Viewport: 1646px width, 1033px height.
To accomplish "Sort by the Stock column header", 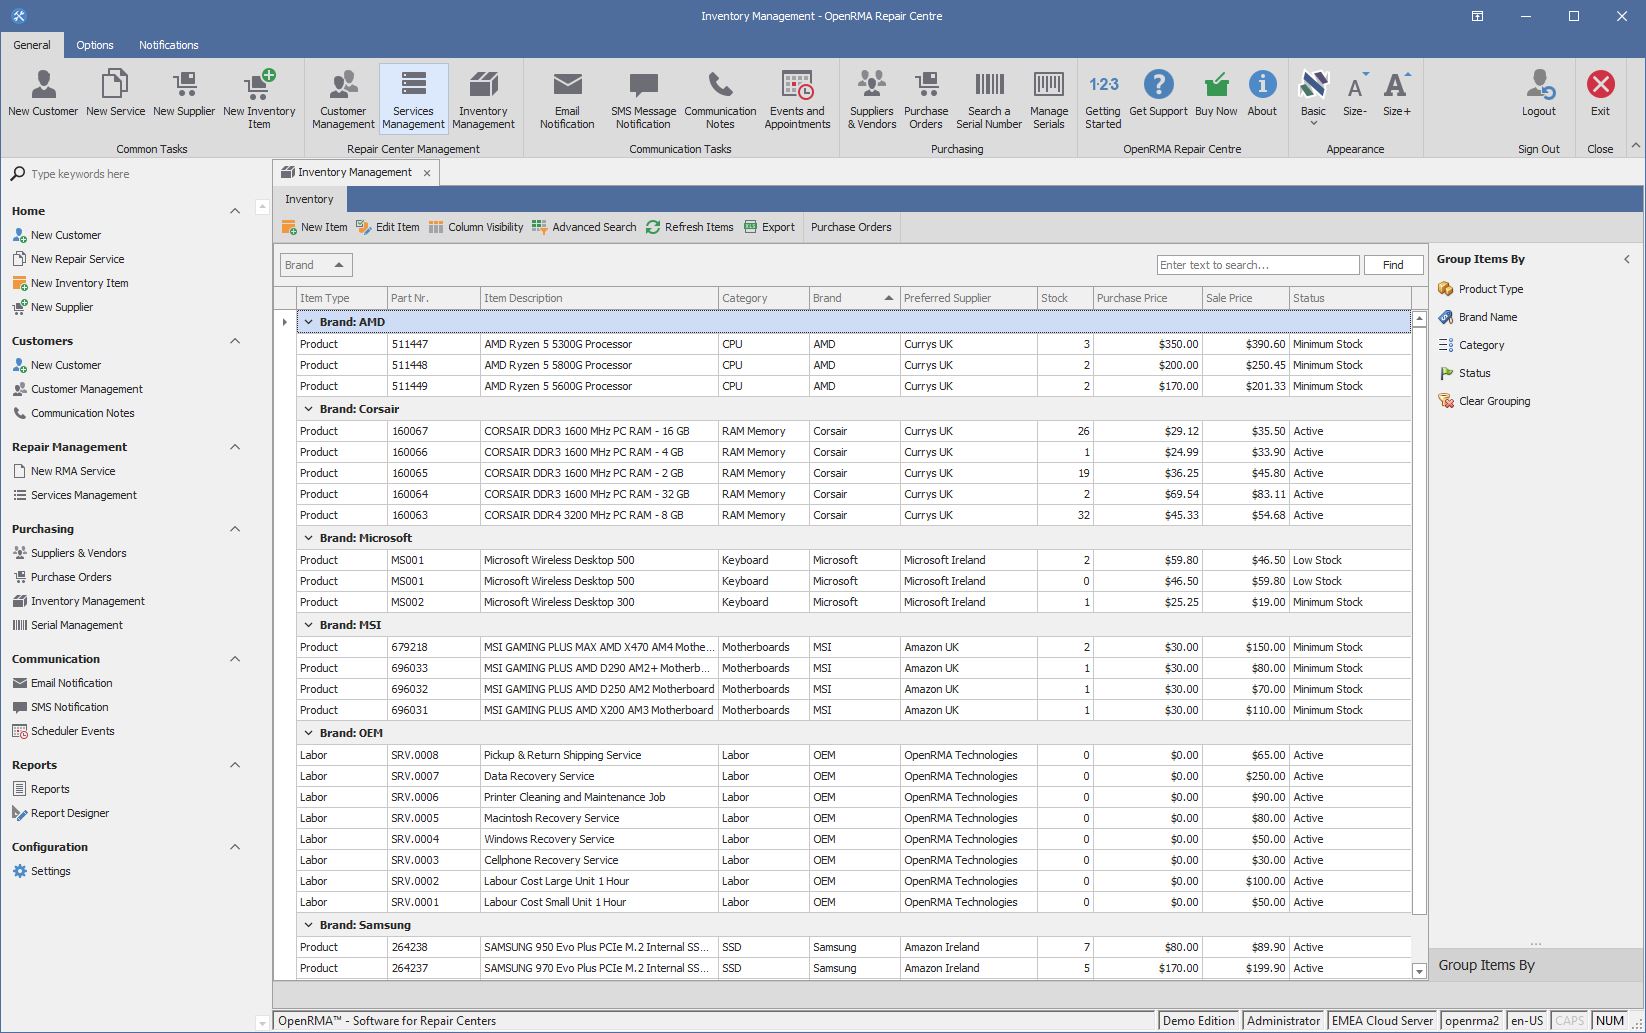I will [1065, 298].
